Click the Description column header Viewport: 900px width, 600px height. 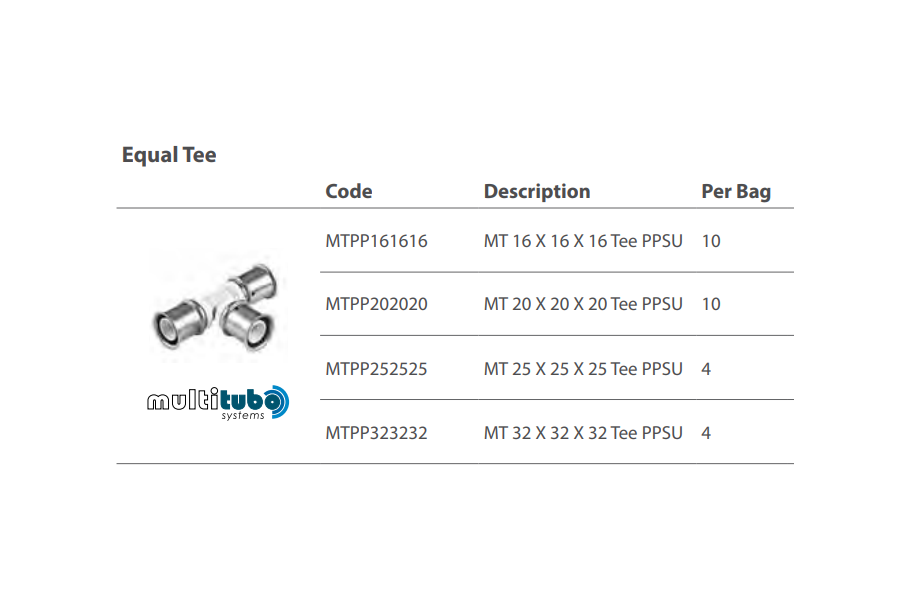[537, 191]
